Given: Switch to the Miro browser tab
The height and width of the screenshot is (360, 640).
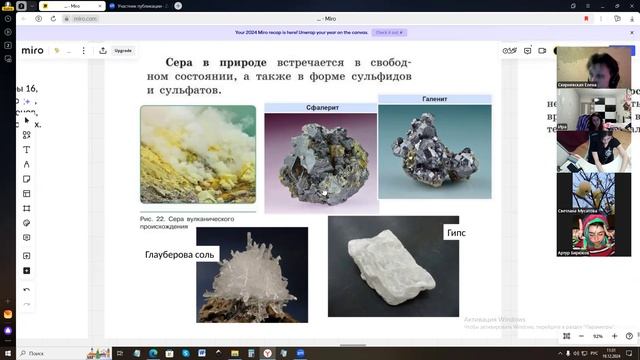Looking at the screenshot, I should tap(72, 6).
